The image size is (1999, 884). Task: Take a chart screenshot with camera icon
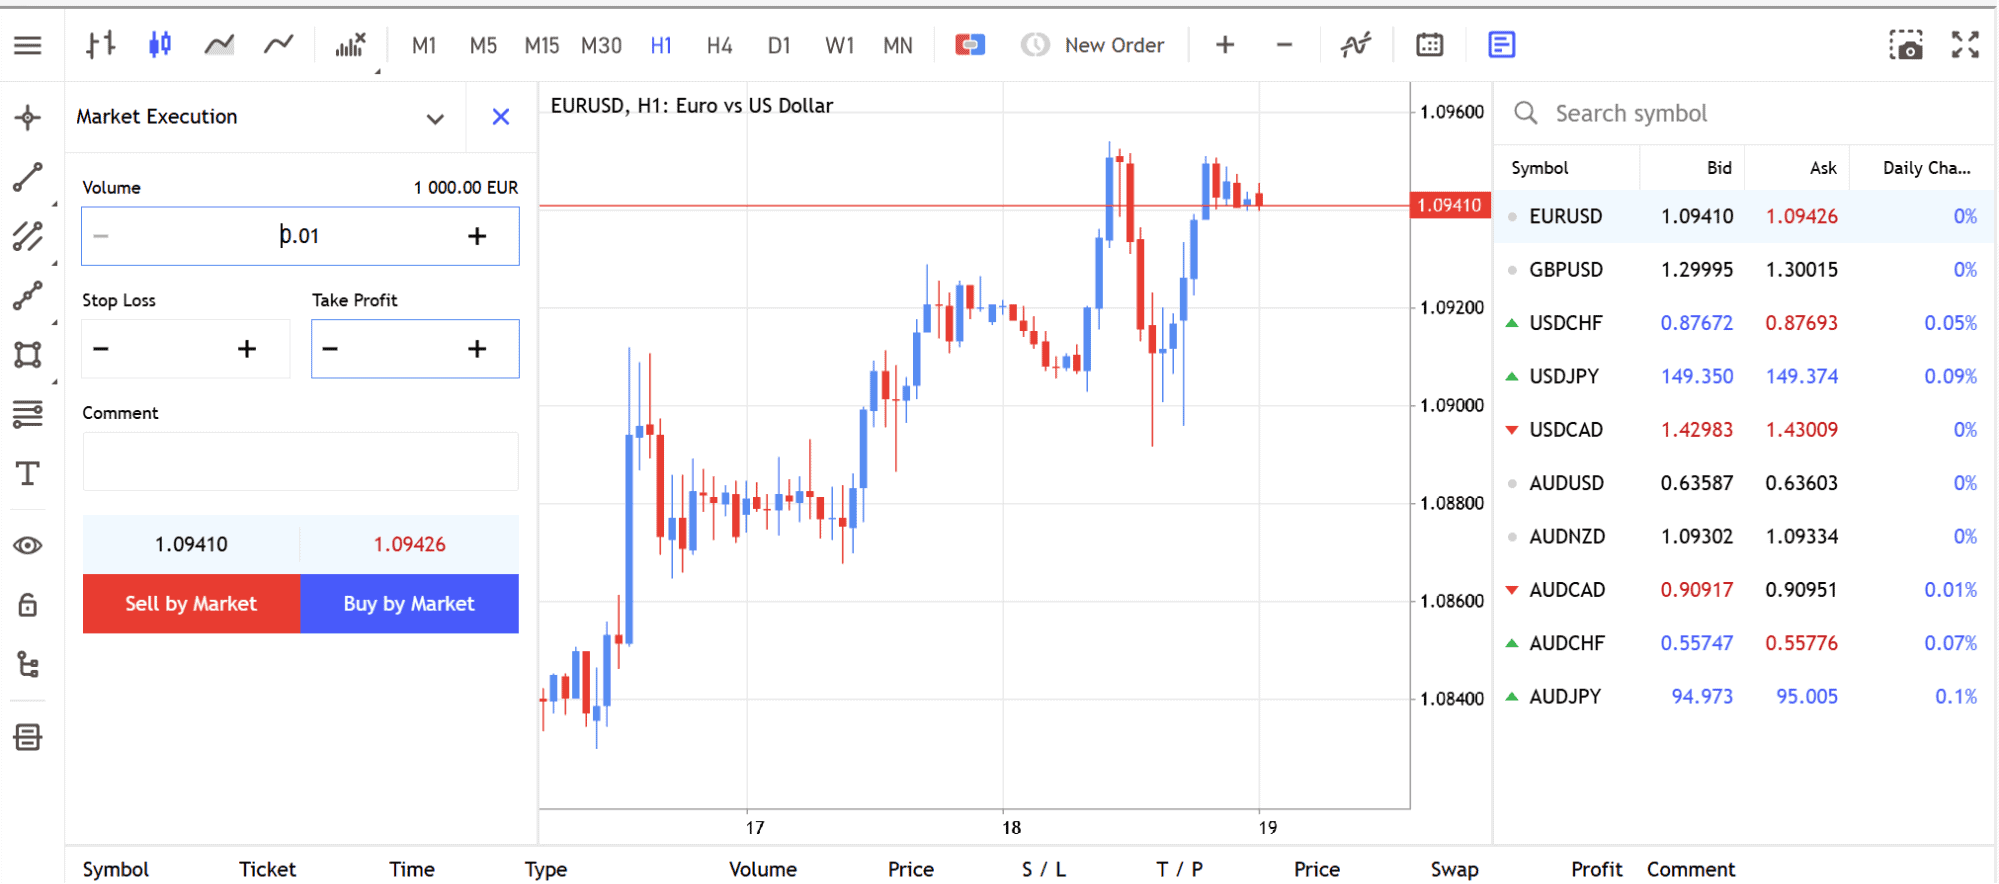[1905, 45]
